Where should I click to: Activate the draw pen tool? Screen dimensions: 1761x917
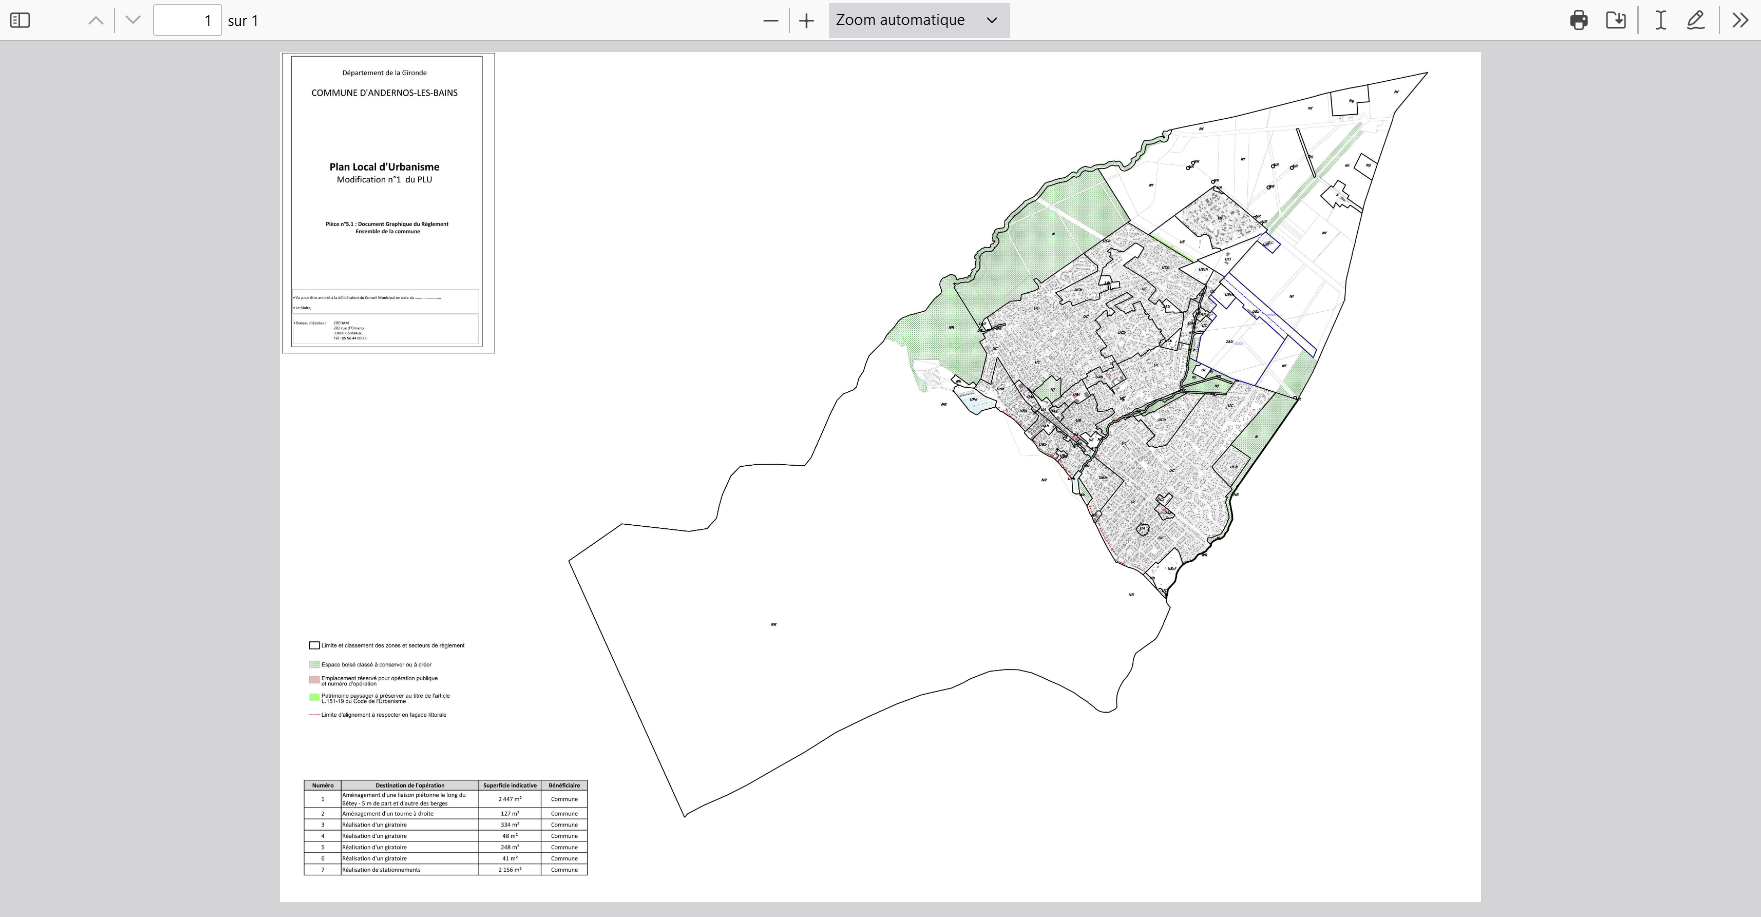pyautogui.click(x=1696, y=20)
